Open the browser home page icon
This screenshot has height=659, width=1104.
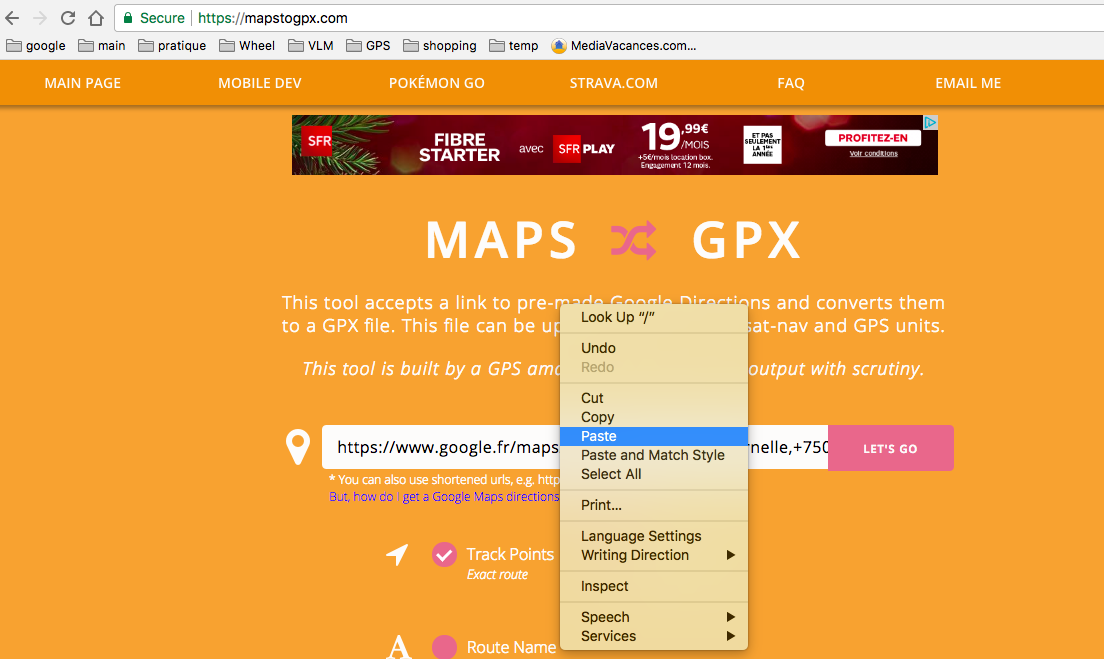pos(96,18)
